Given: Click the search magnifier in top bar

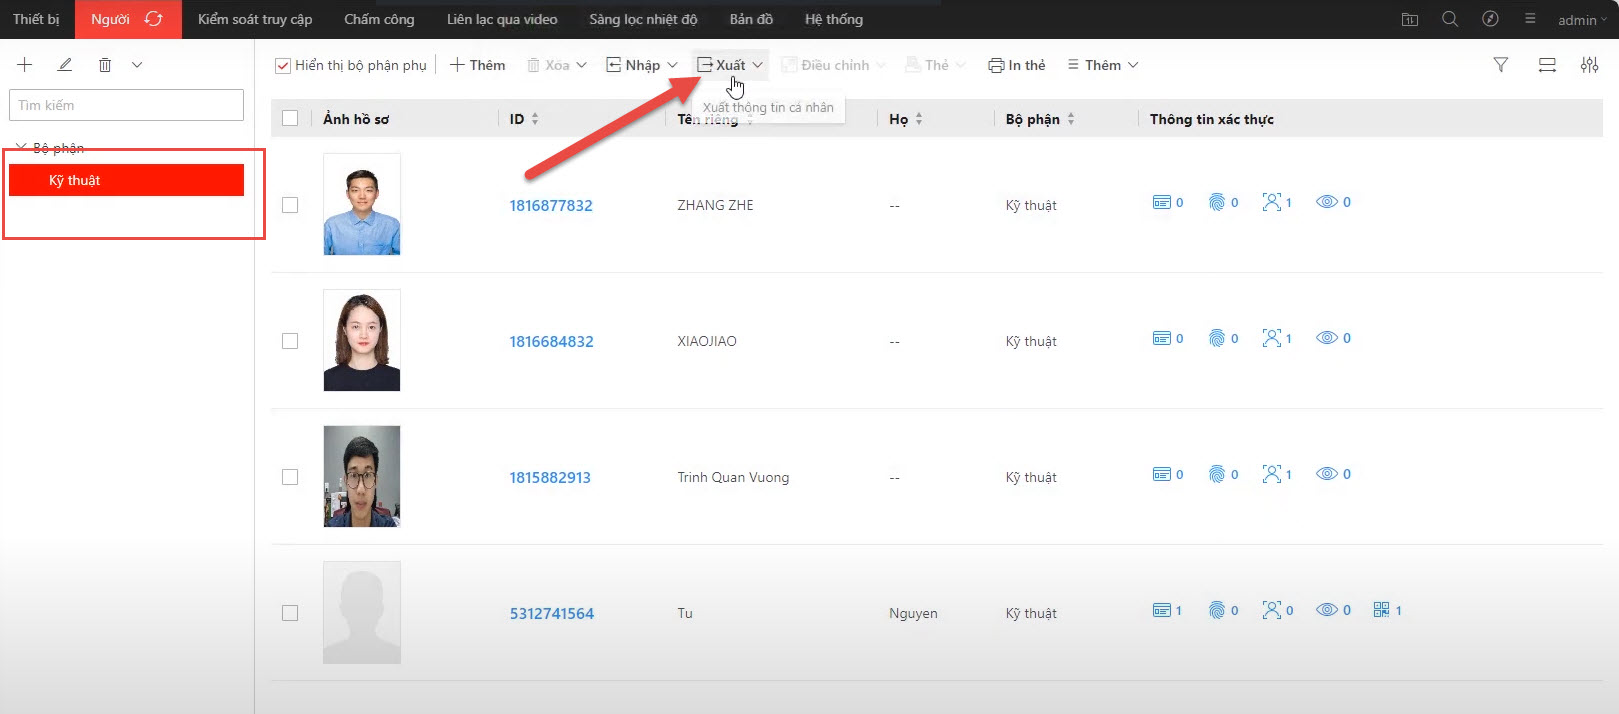Looking at the screenshot, I should (x=1449, y=19).
